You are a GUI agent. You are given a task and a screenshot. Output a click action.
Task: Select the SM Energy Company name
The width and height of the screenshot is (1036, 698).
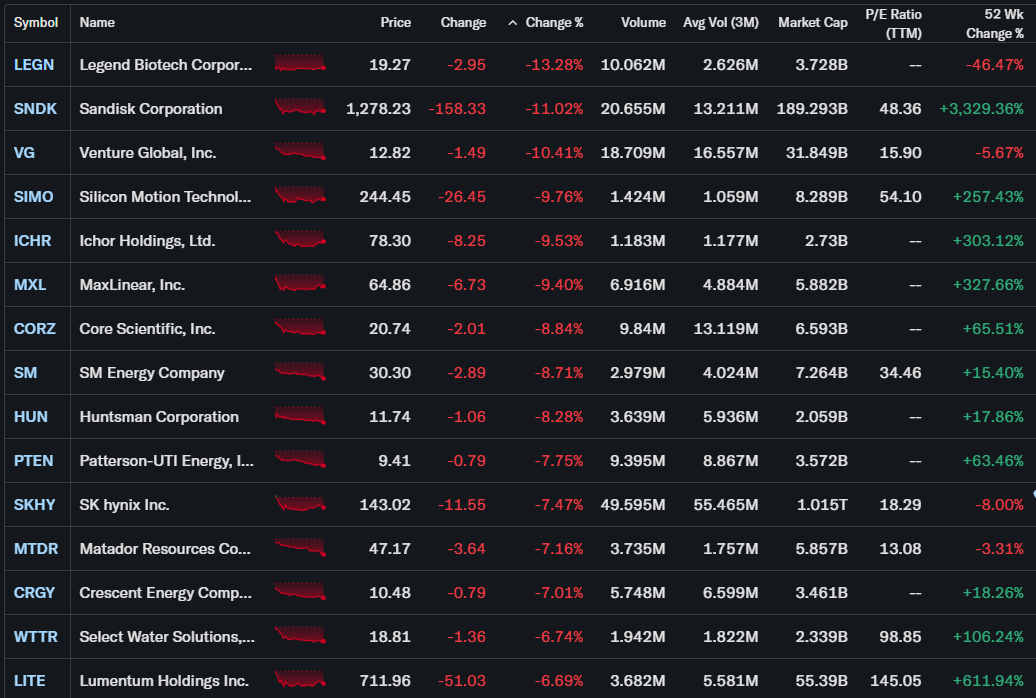point(152,373)
